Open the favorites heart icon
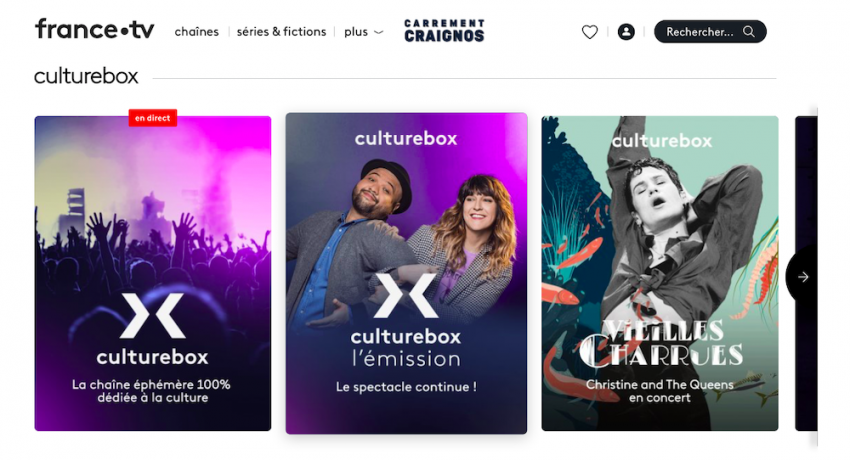850x460 pixels. point(589,32)
